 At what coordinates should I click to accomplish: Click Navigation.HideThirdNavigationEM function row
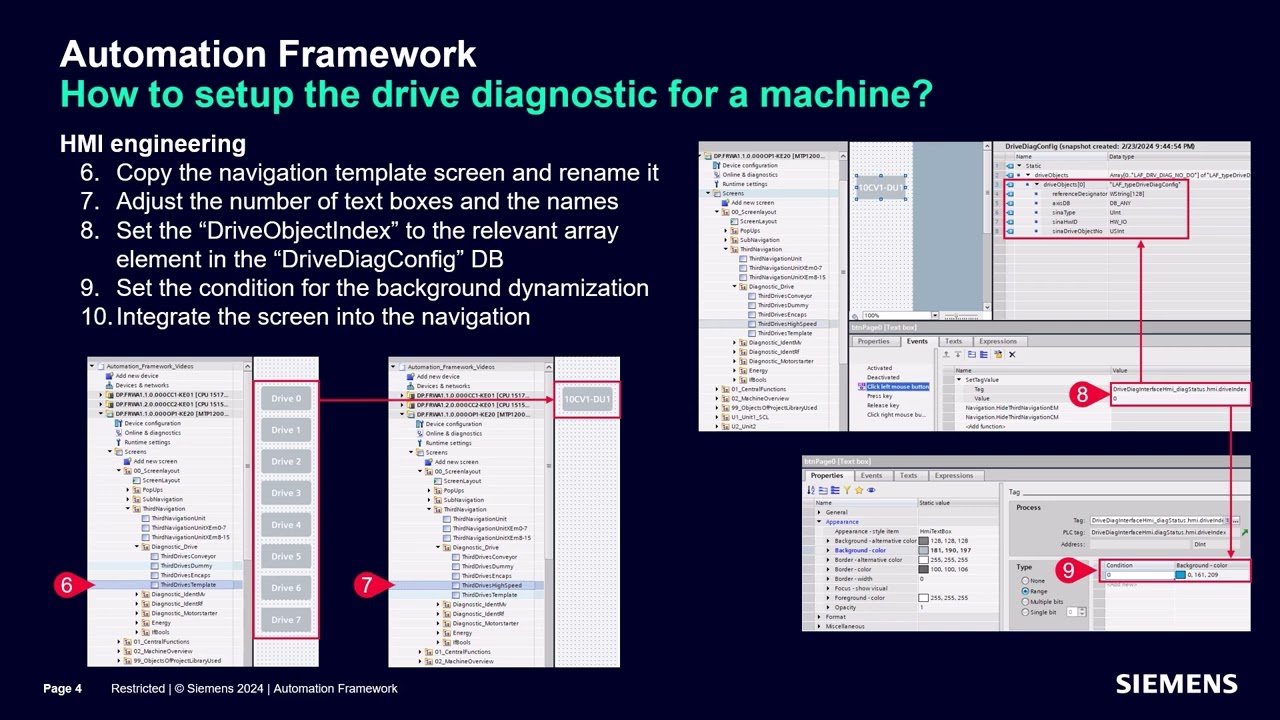click(x=1012, y=407)
